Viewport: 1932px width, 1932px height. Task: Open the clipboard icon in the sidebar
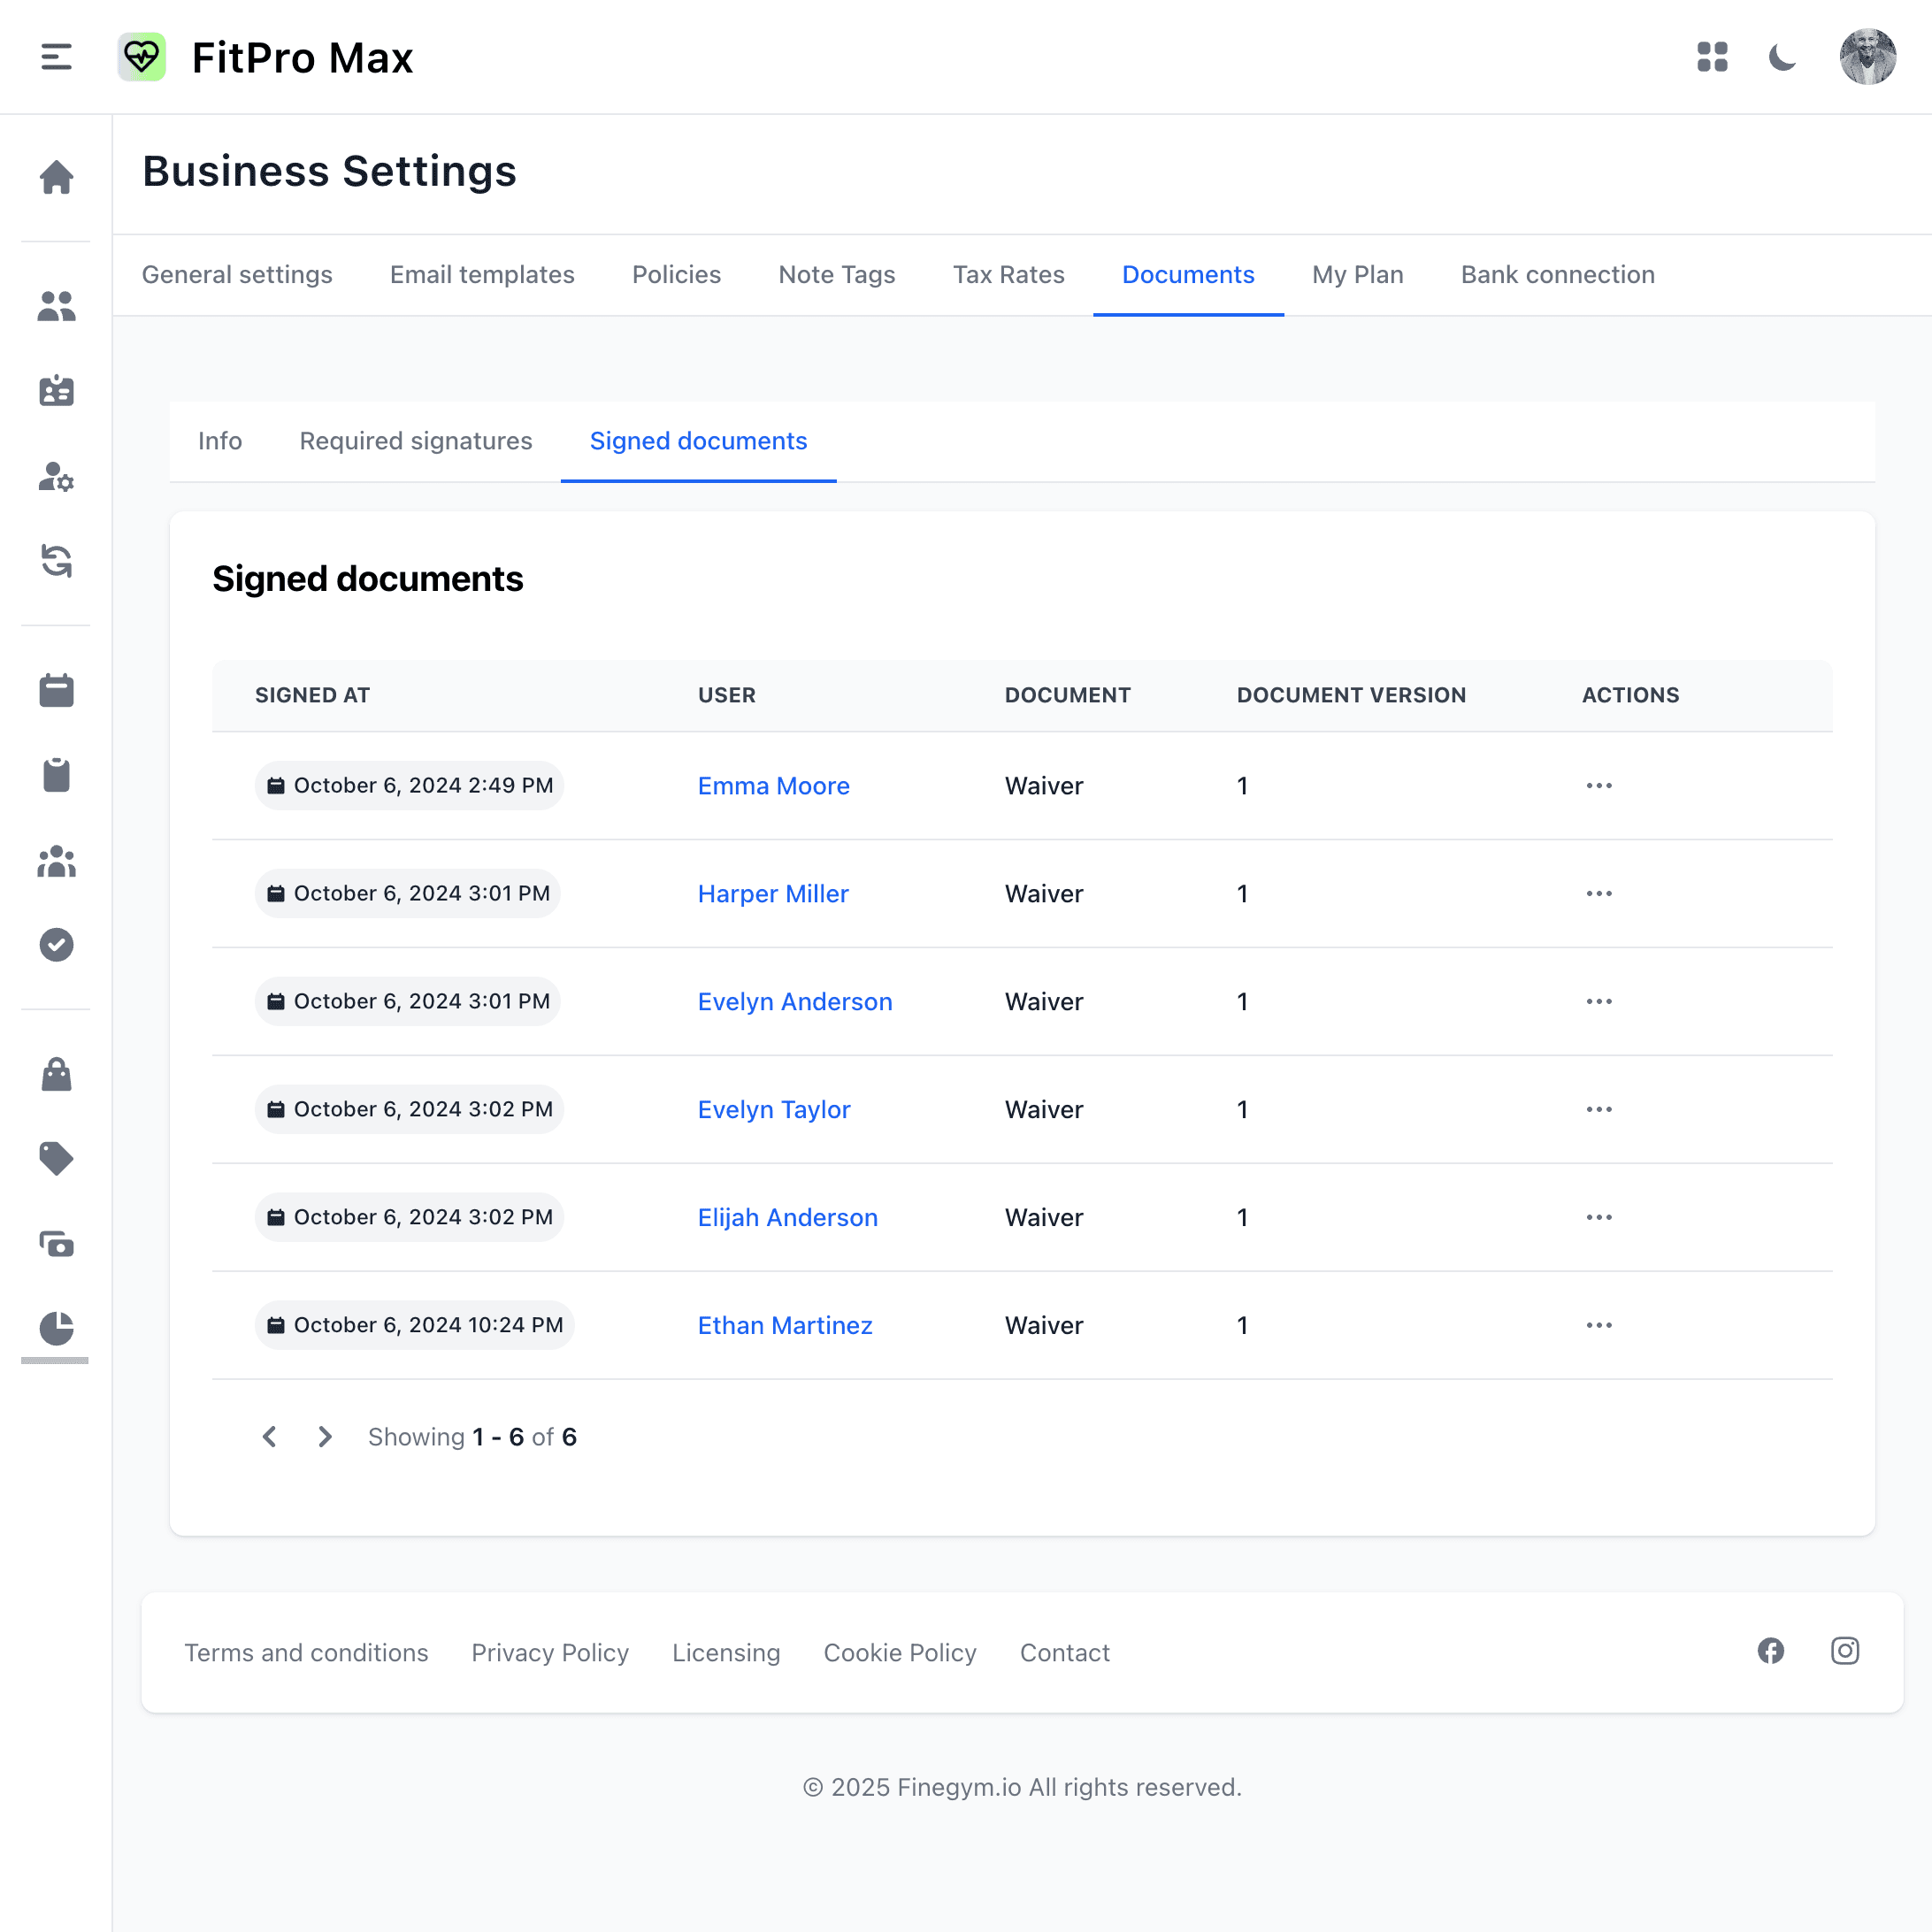tap(56, 775)
